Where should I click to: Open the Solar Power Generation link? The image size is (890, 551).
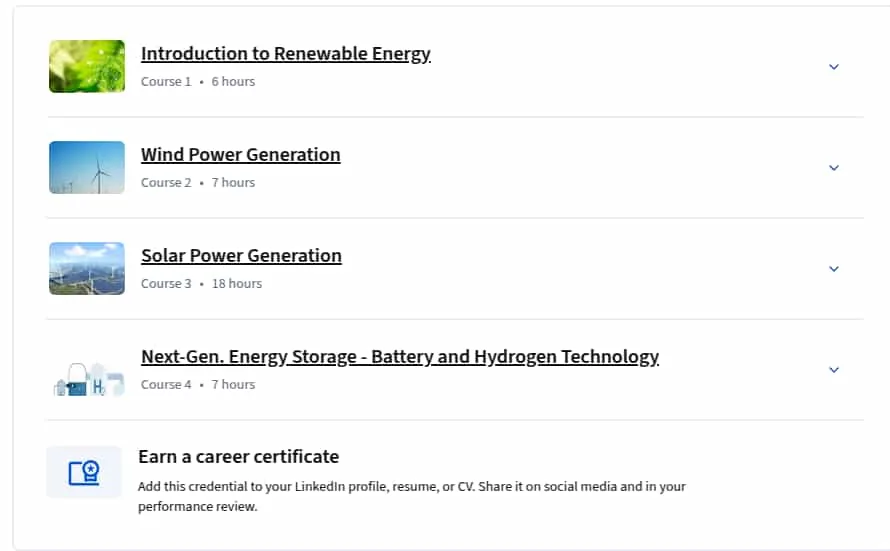(241, 255)
